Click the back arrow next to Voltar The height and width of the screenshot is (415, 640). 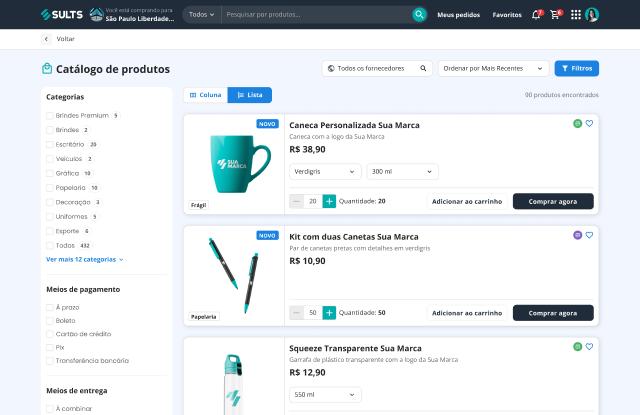(x=46, y=39)
